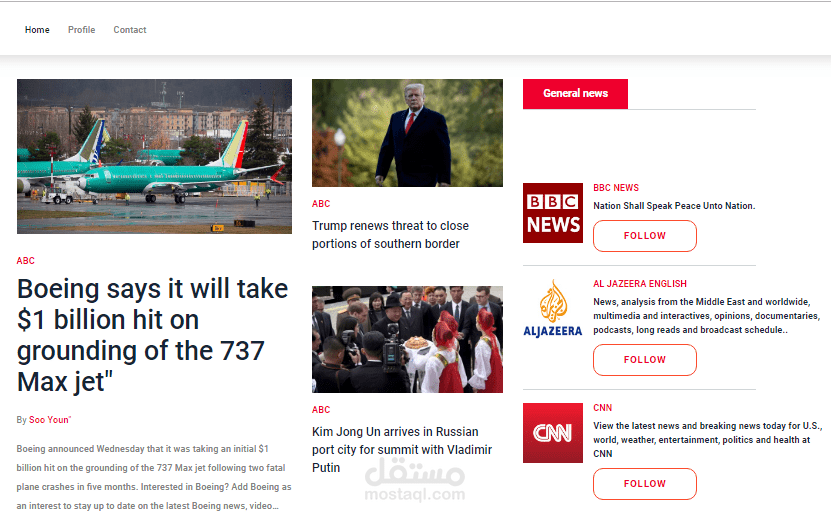Read the Boeing $1 billion hit headline

[153, 335]
